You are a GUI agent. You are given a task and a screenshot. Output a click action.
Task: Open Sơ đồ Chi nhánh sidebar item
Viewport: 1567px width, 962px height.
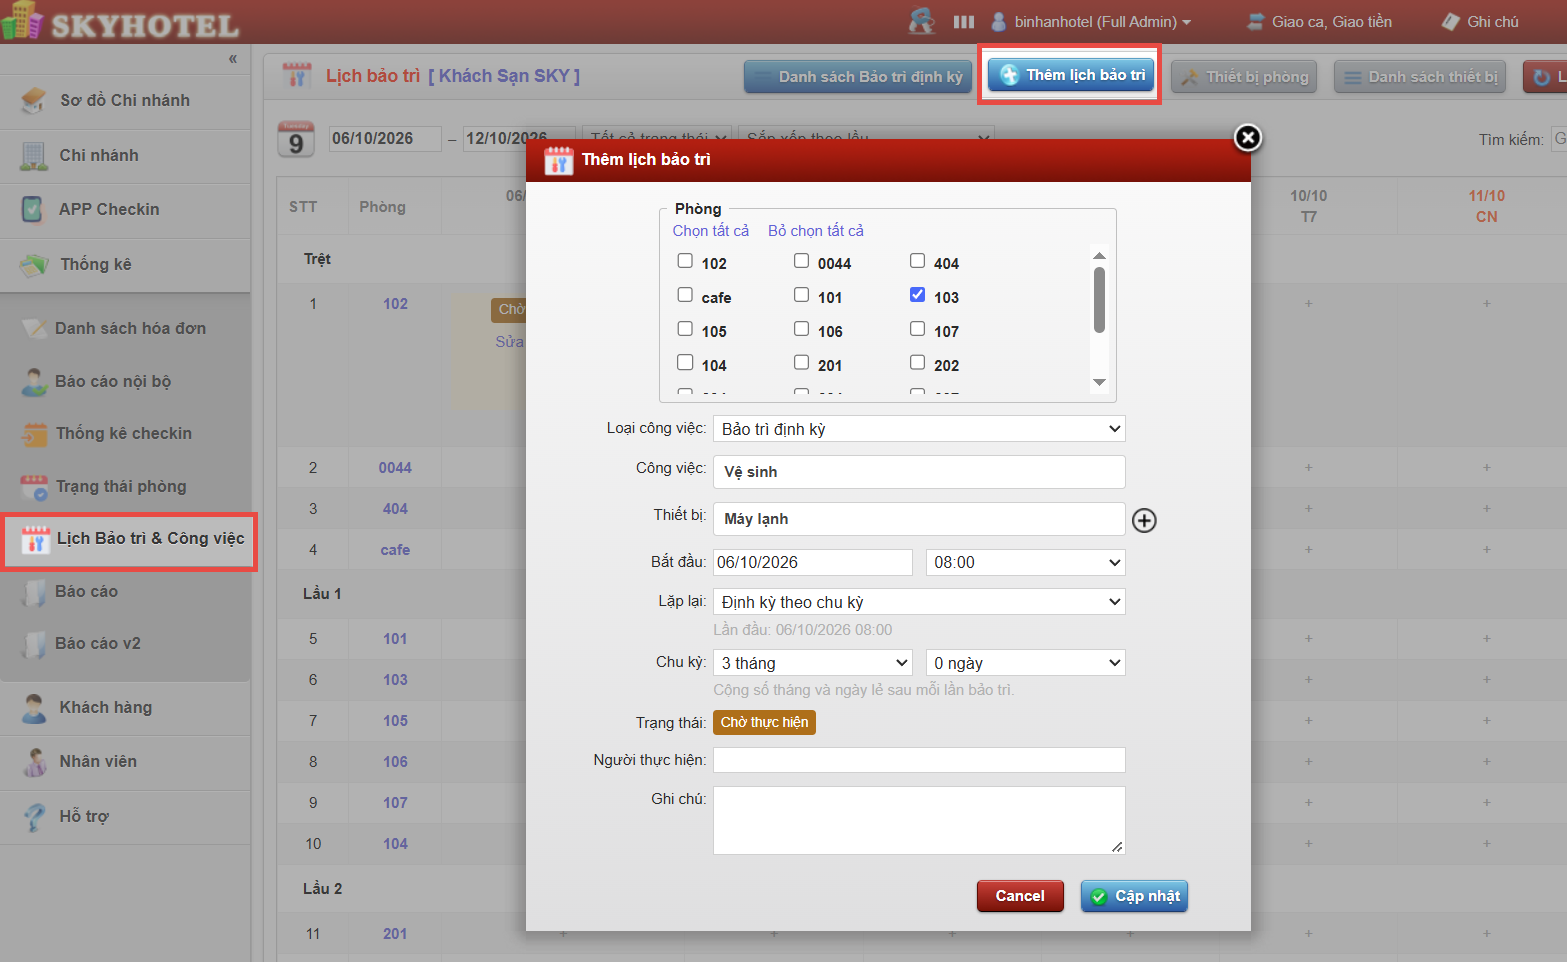[125, 100]
